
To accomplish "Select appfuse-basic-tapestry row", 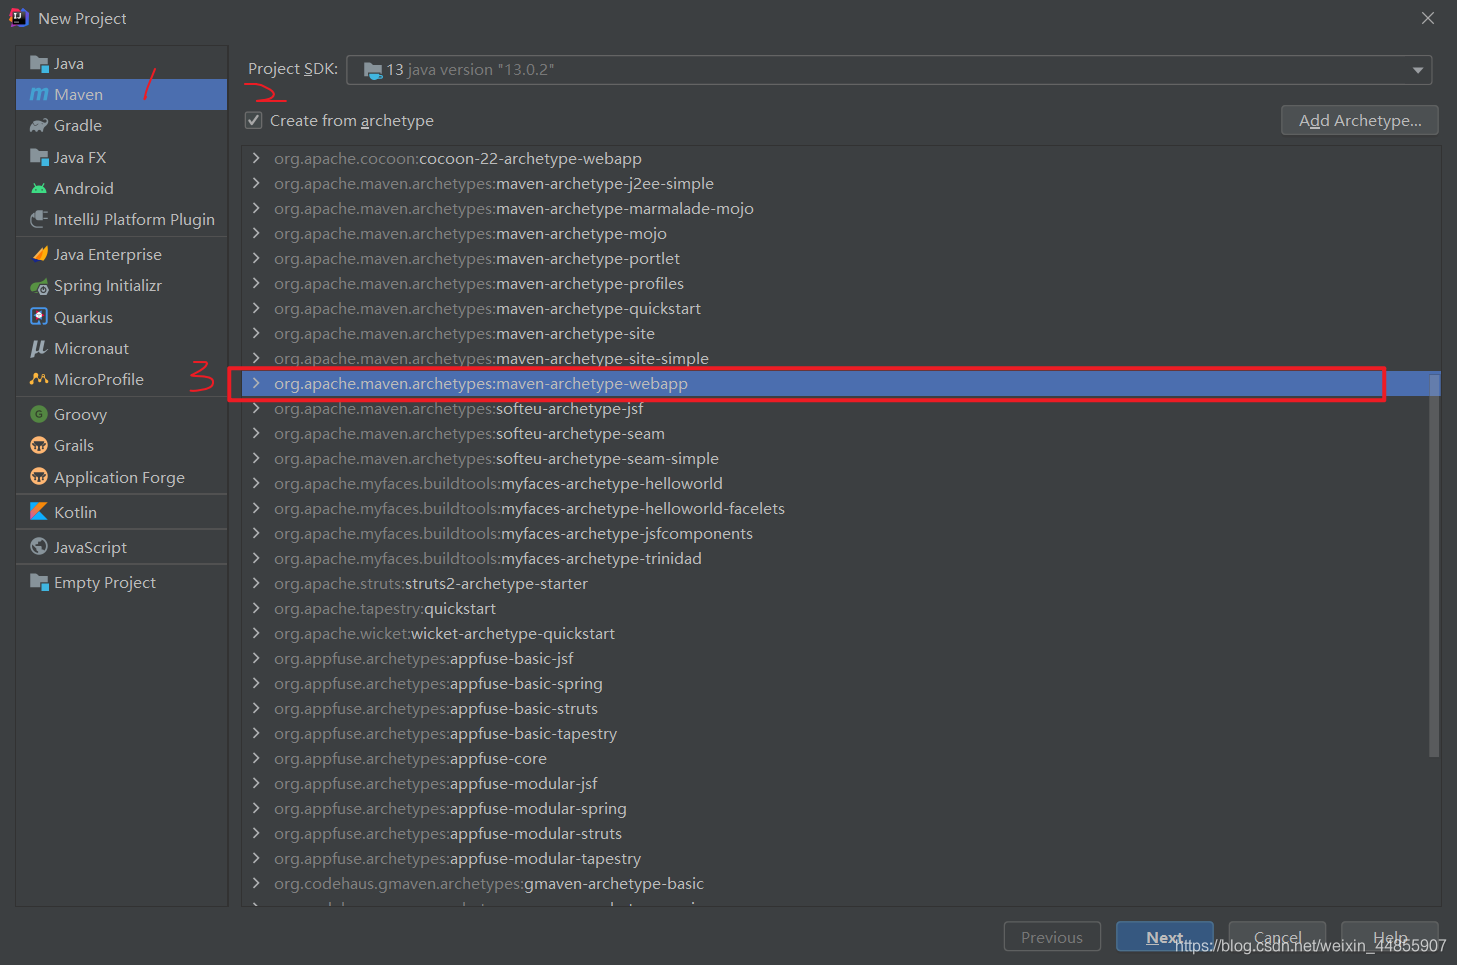I will point(840,733).
